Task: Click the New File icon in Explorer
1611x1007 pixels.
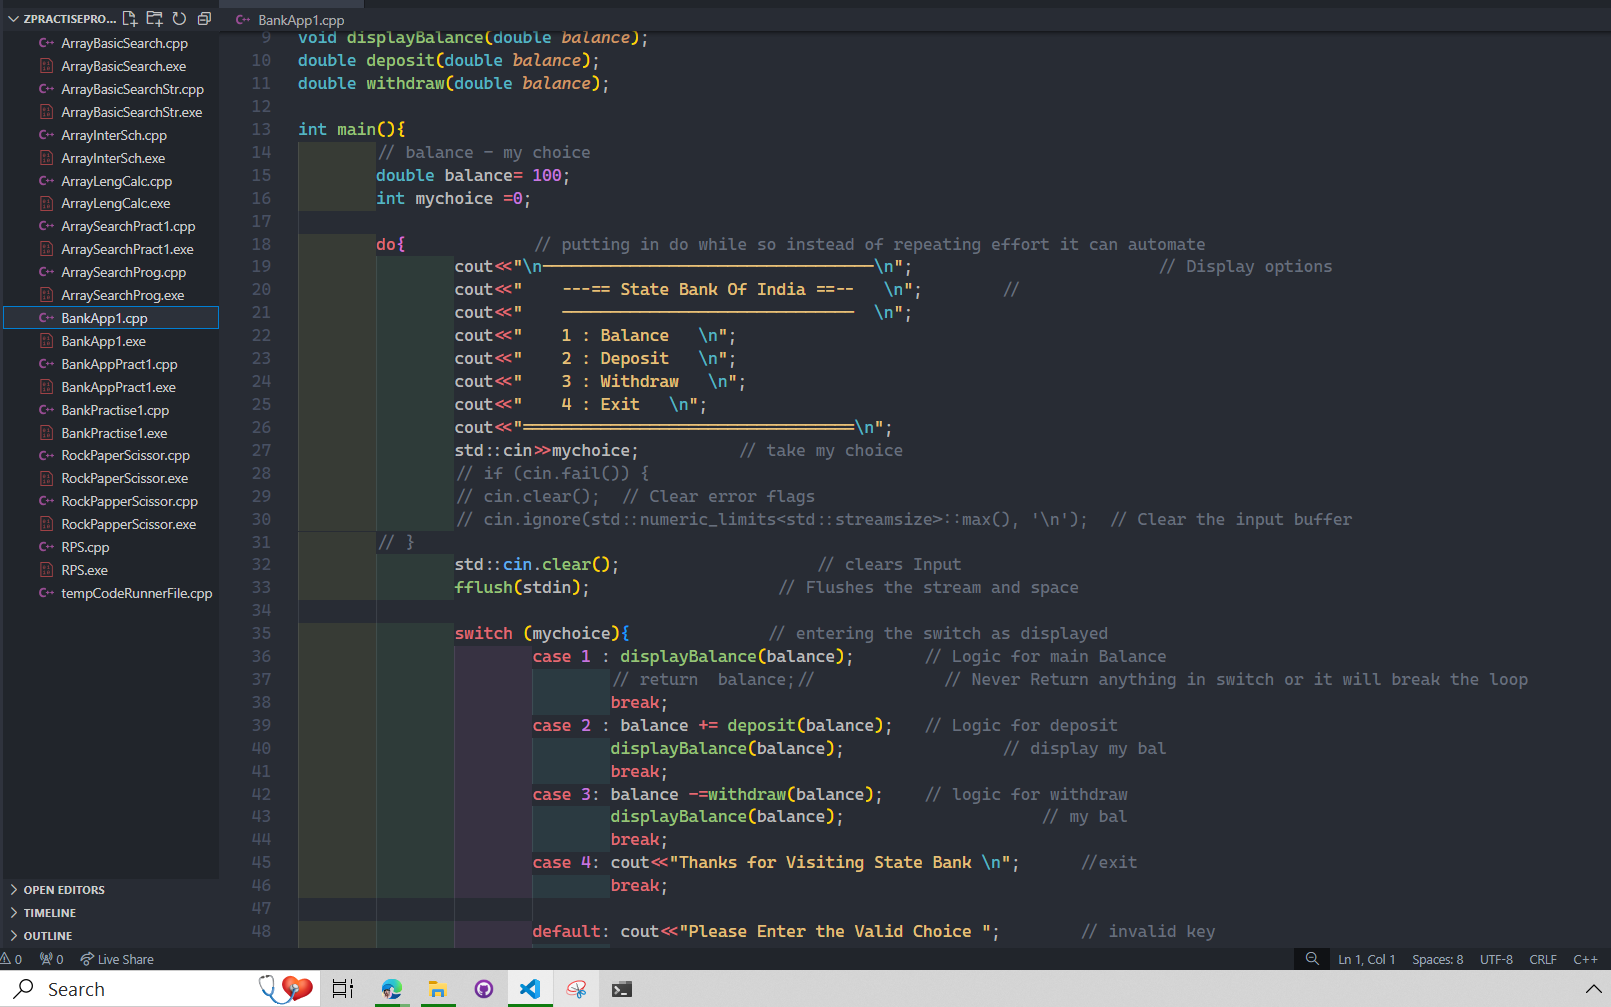Action: click(x=130, y=19)
